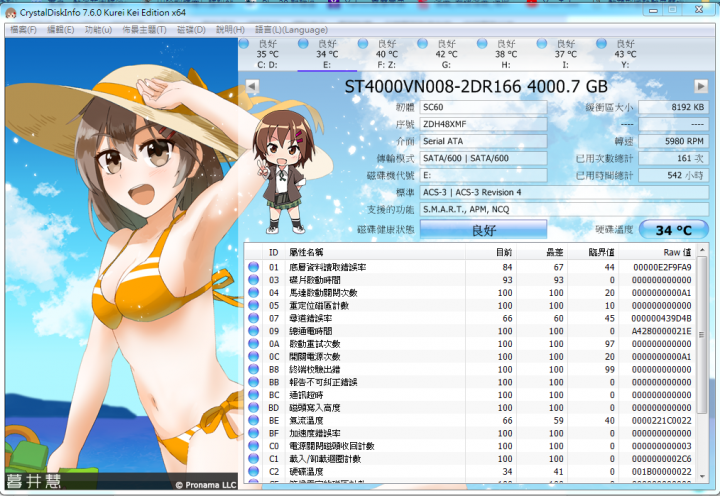Click the Raw 值 column header
Viewport: 720px width, 496px height.
click(x=658, y=252)
